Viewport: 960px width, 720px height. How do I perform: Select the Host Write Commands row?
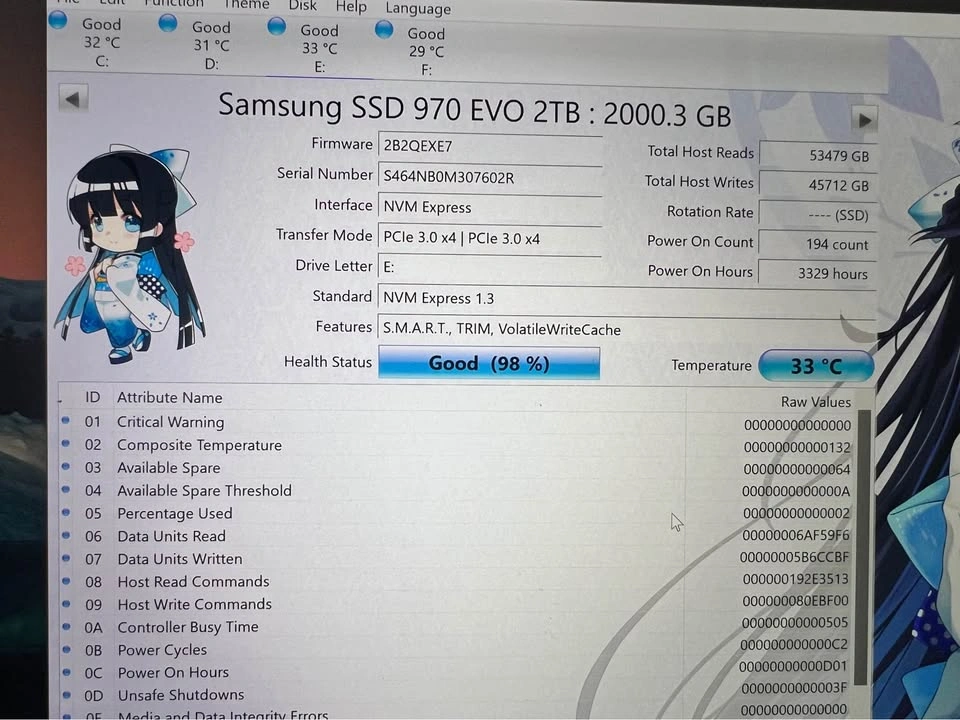point(456,604)
